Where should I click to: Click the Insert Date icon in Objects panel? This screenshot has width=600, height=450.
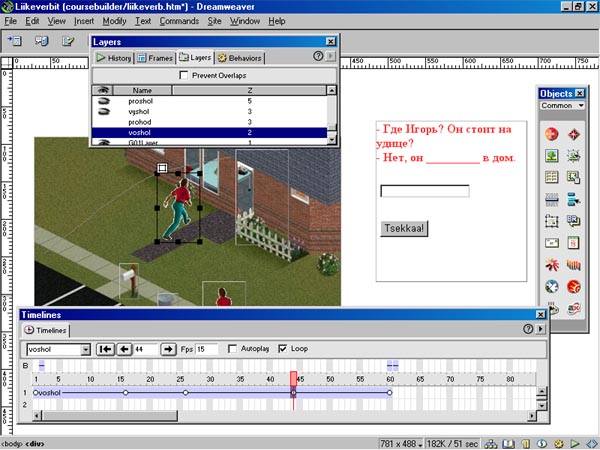click(574, 243)
